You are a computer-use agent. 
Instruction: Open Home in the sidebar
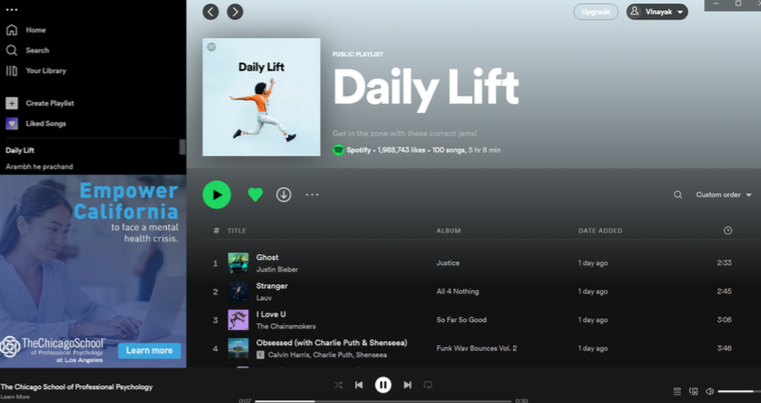(x=35, y=30)
